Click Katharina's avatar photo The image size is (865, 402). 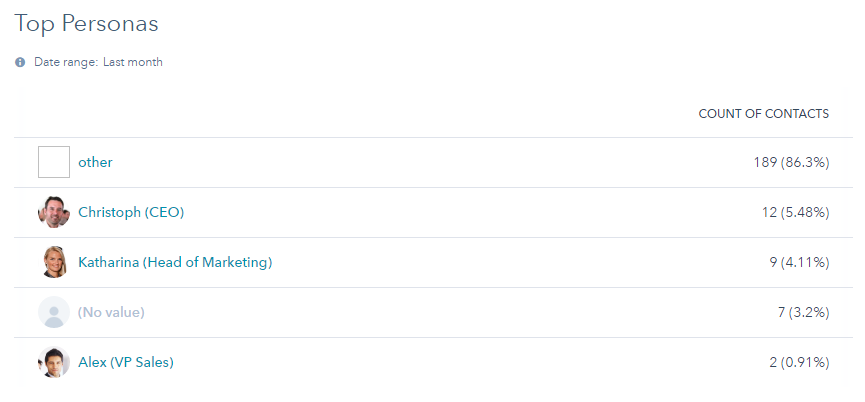(x=54, y=262)
